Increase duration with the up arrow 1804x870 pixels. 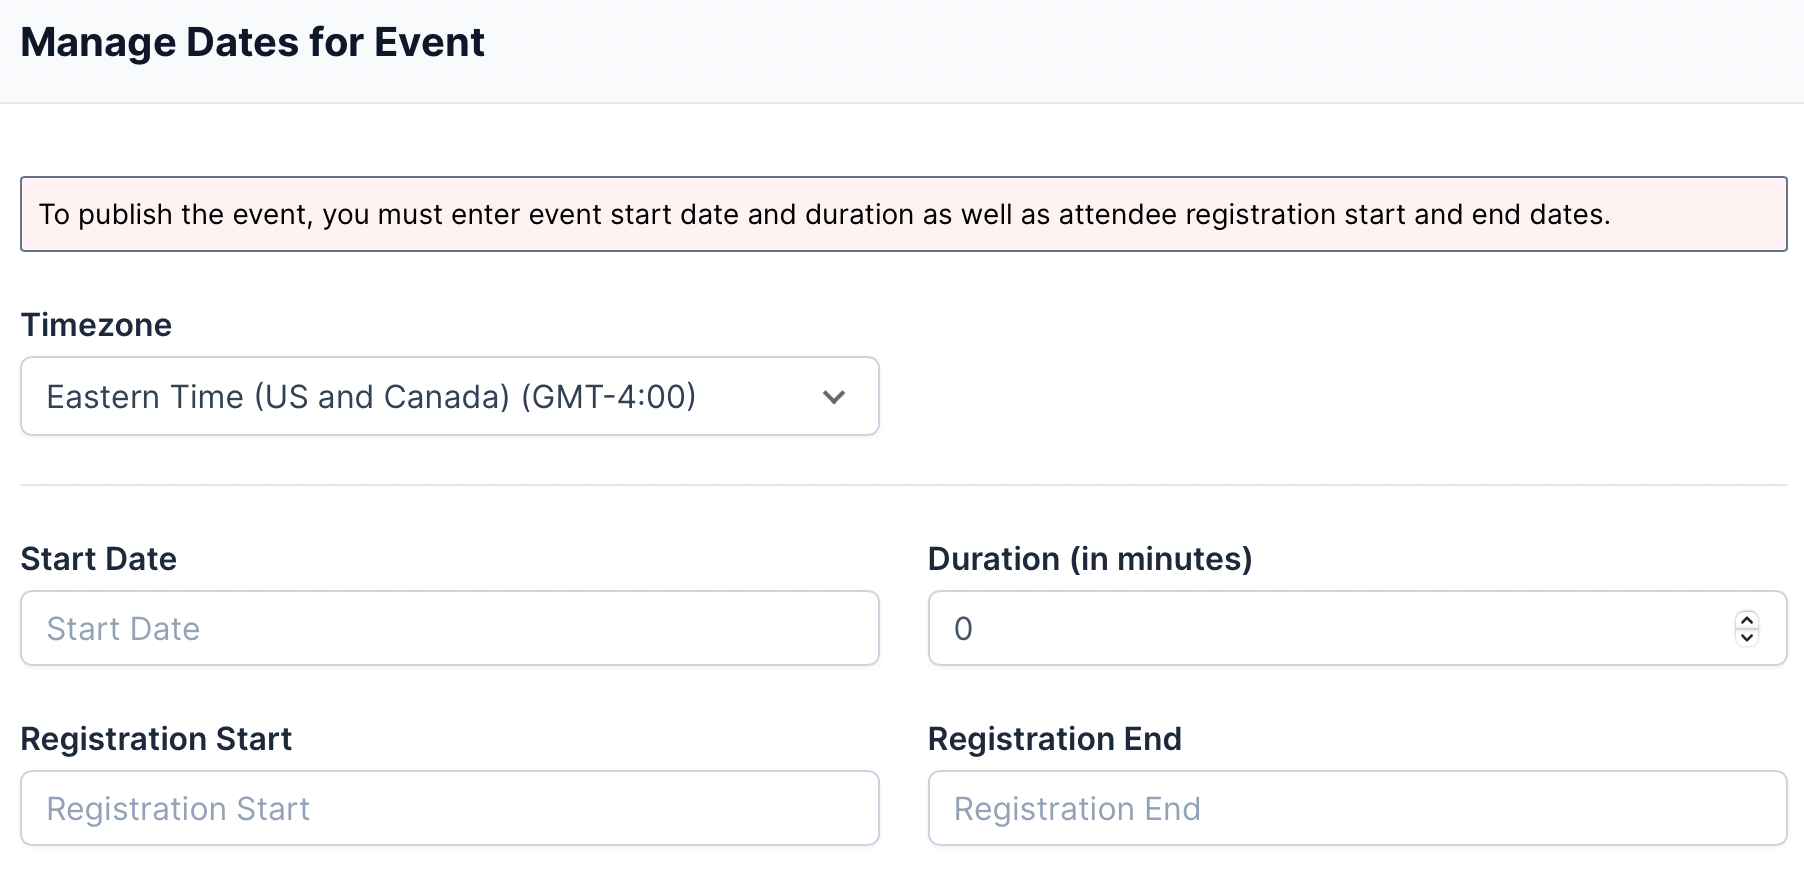1746,620
